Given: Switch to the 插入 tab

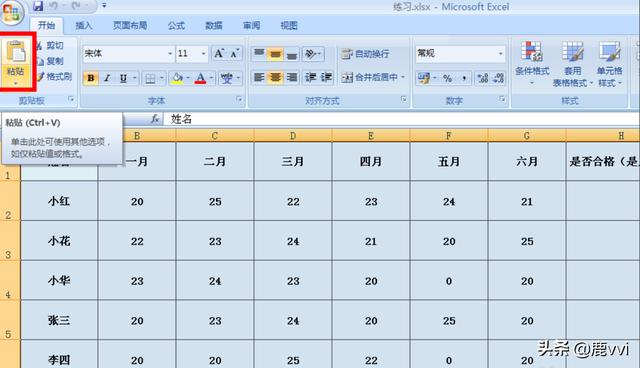Looking at the screenshot, I should click(84, 25).
